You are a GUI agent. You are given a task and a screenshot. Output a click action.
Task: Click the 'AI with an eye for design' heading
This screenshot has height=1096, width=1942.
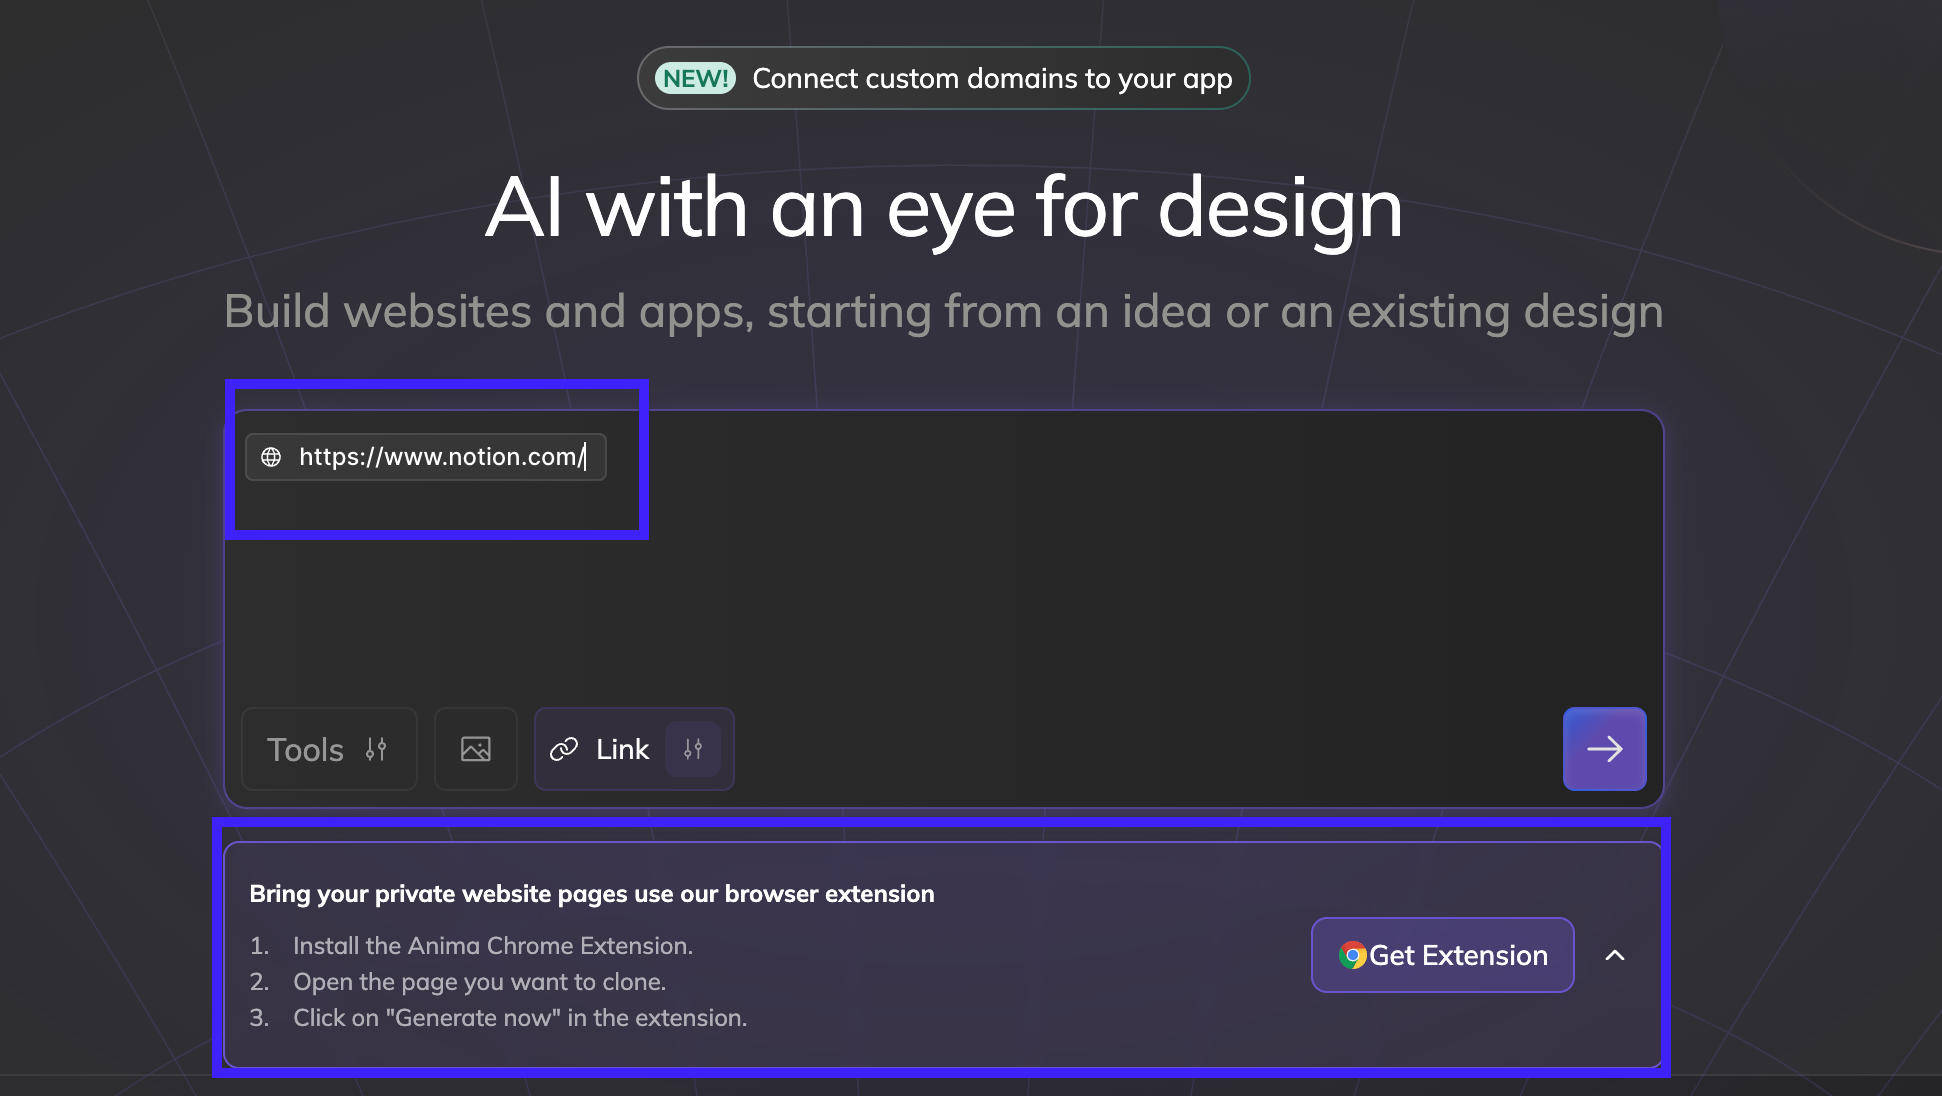coord(943,208)
